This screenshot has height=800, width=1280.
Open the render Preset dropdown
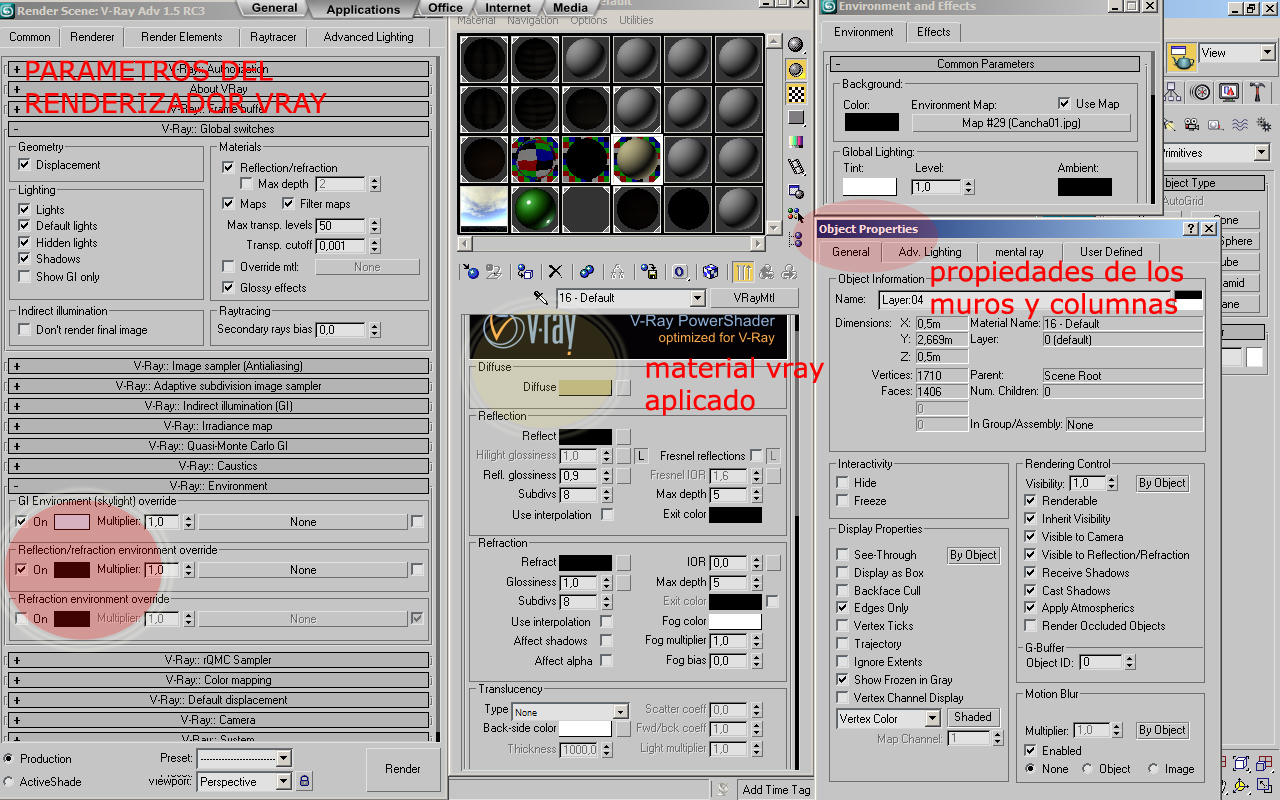(283, 758)
